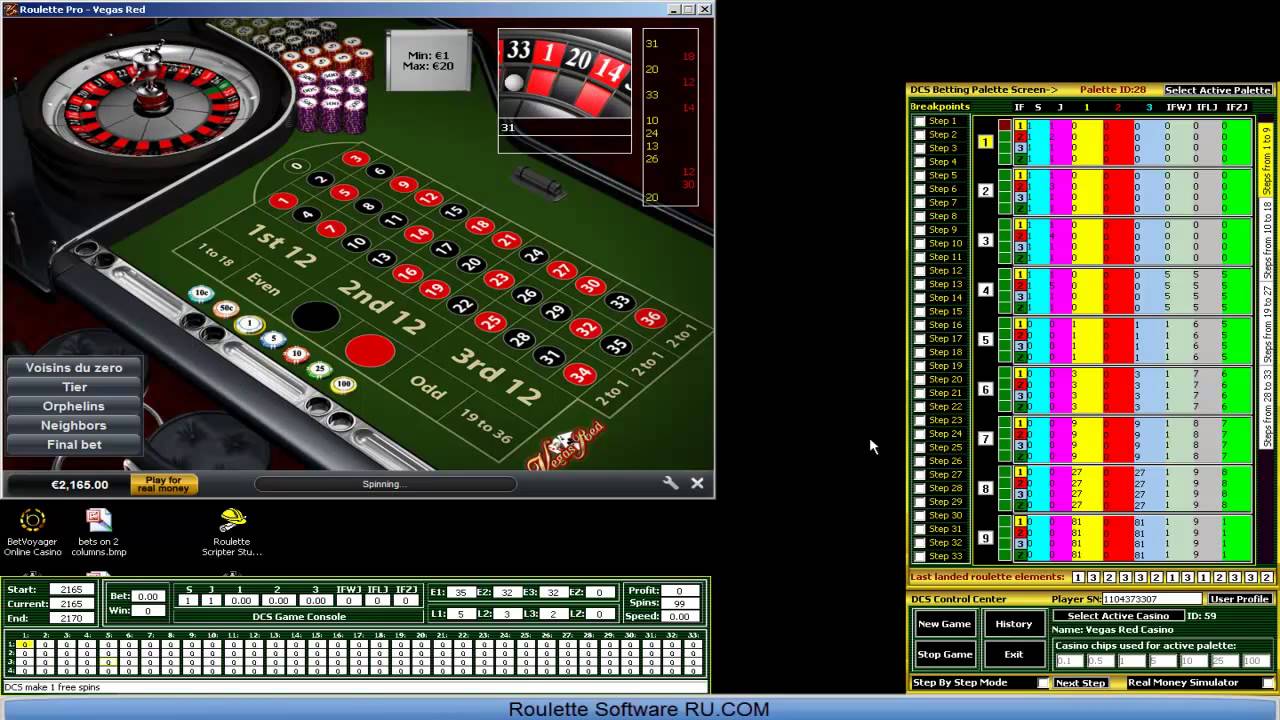Place a bet on black 17

pyautogui.click(x=444, y=249)
